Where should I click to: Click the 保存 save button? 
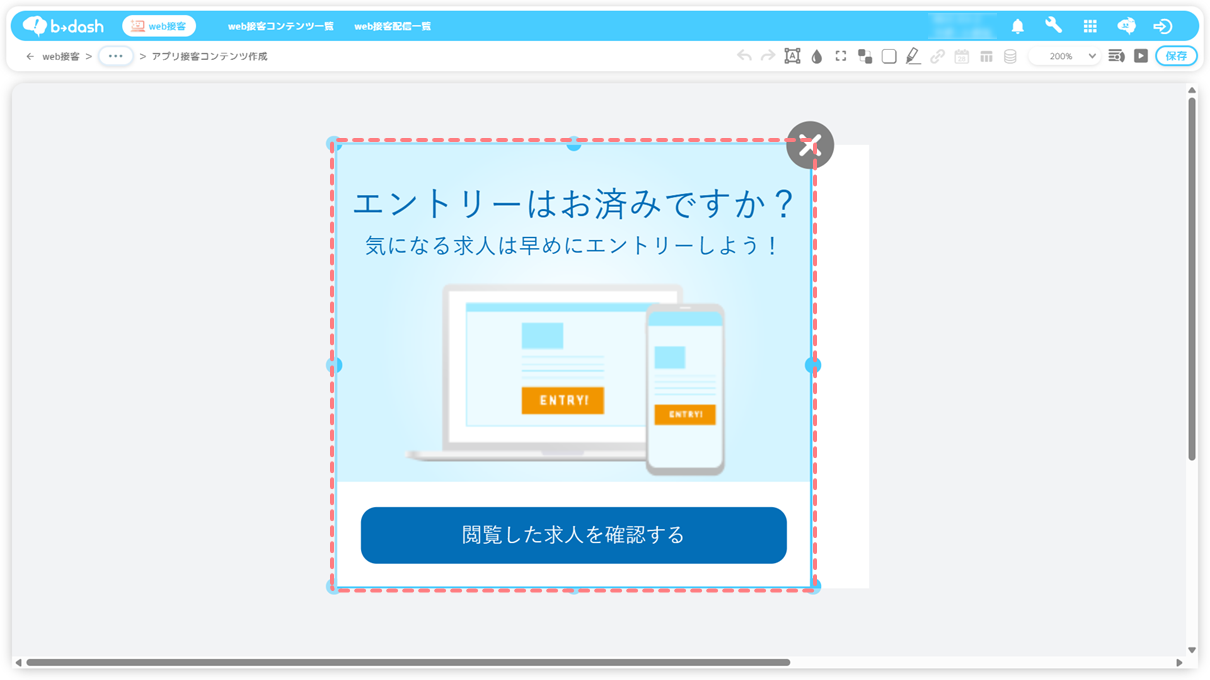1176,56
